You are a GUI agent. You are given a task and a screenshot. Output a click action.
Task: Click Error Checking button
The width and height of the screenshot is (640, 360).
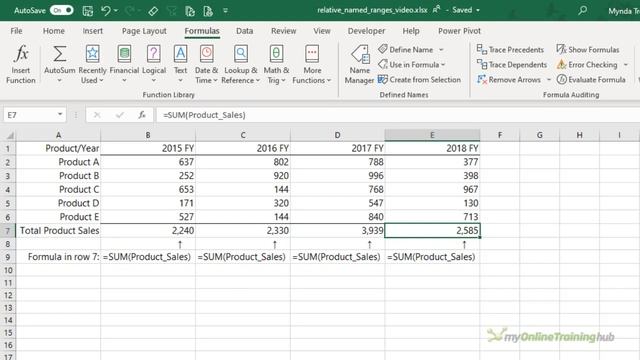(x=587, y=65)
